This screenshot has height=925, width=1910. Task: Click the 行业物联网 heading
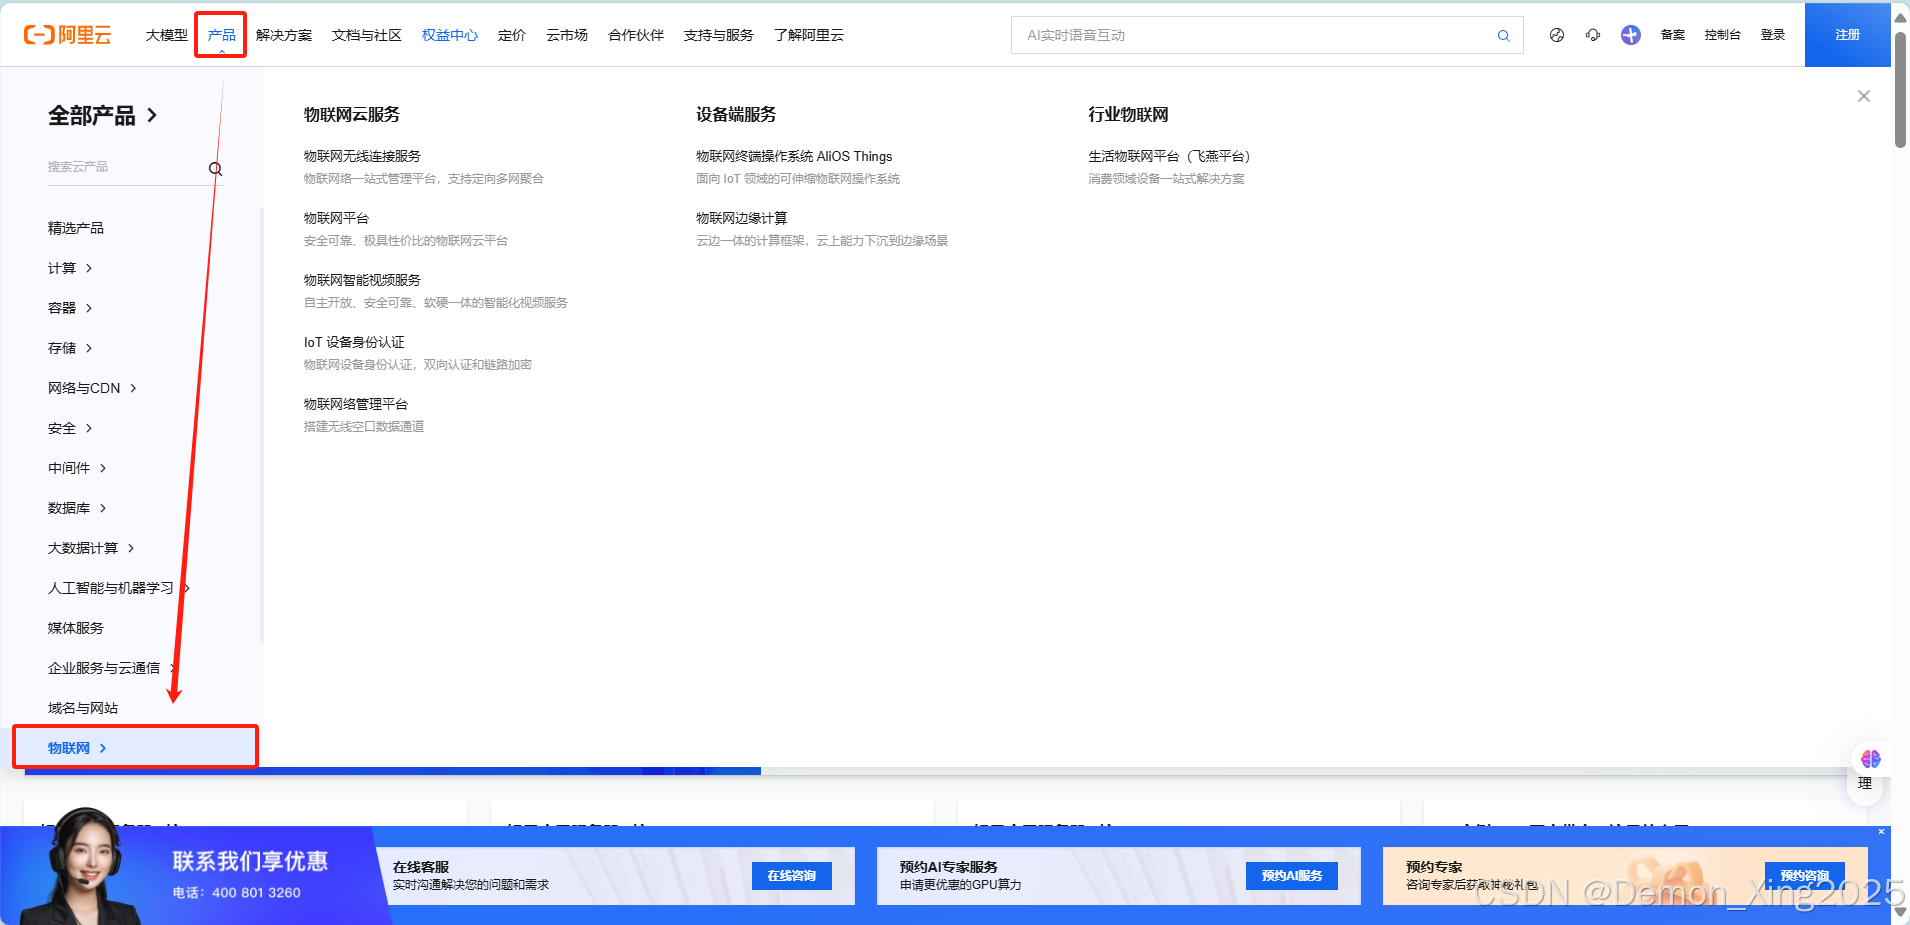pyautogui.click(x=1128, y=115)
